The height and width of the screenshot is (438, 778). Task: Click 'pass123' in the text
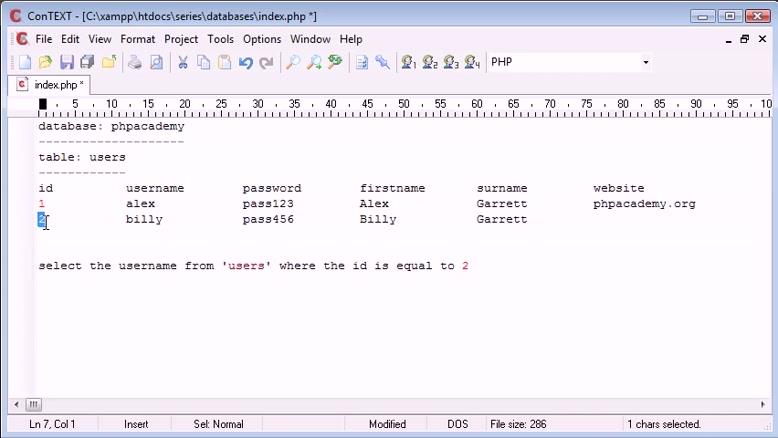[x=268, y=204]
